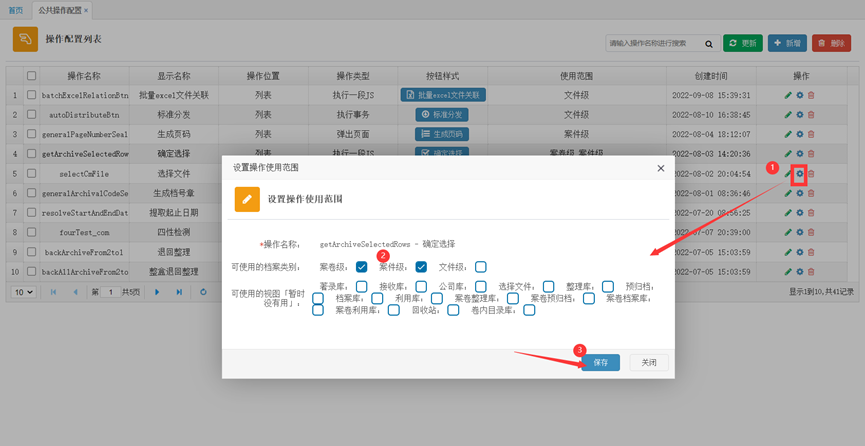Click the green 更新 button
This screenshot has width=865, height=446.
[743, 43]
